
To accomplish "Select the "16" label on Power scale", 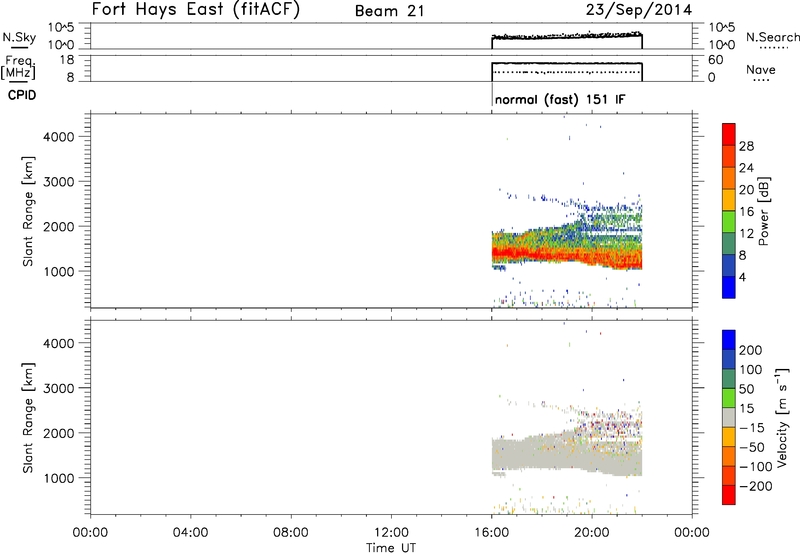I will pyautogui.click(x=746, y=212).
